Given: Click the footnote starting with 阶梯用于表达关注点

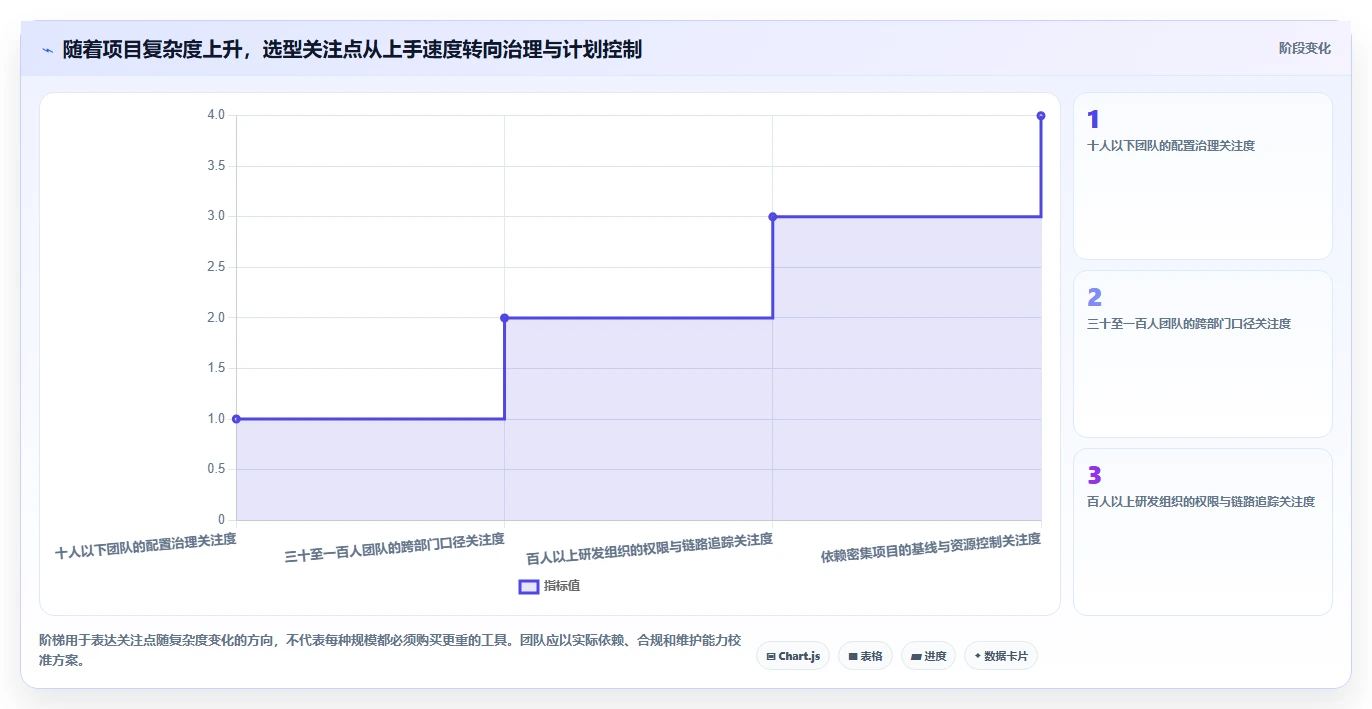Looking at the screenshot, I should point(390,650).
